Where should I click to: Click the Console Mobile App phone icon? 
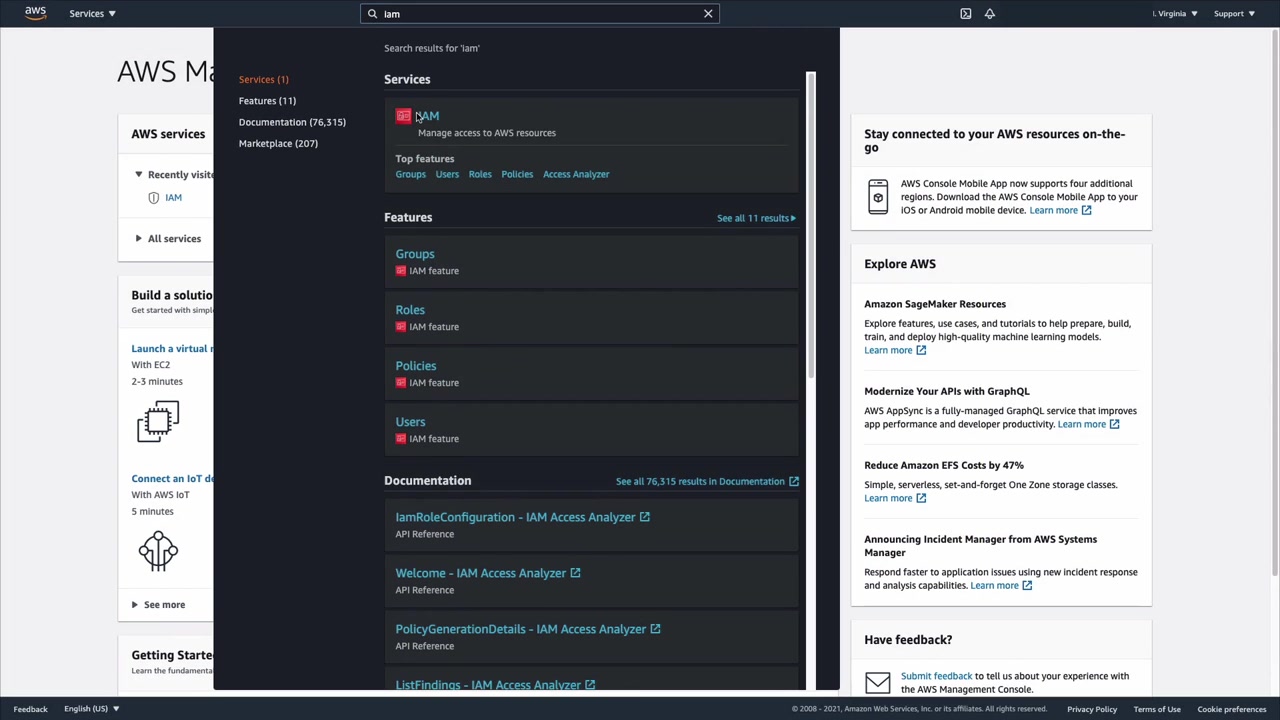[x=878, y=197]
